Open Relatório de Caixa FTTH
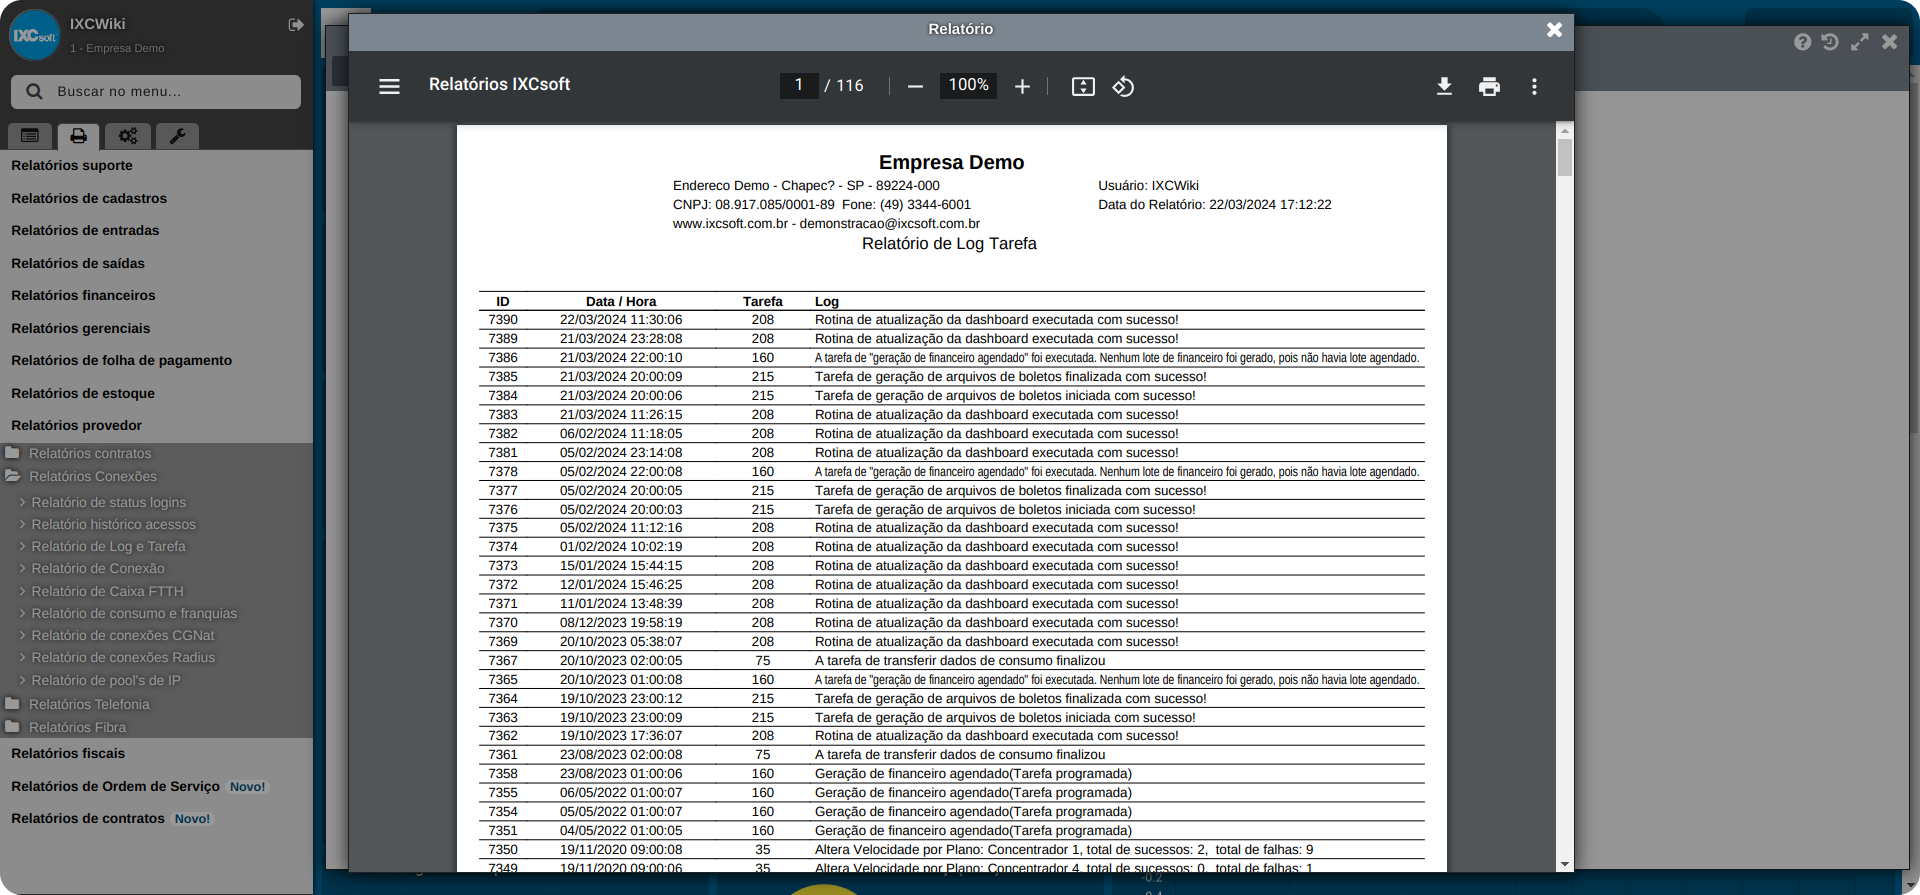 pos(107,592)
